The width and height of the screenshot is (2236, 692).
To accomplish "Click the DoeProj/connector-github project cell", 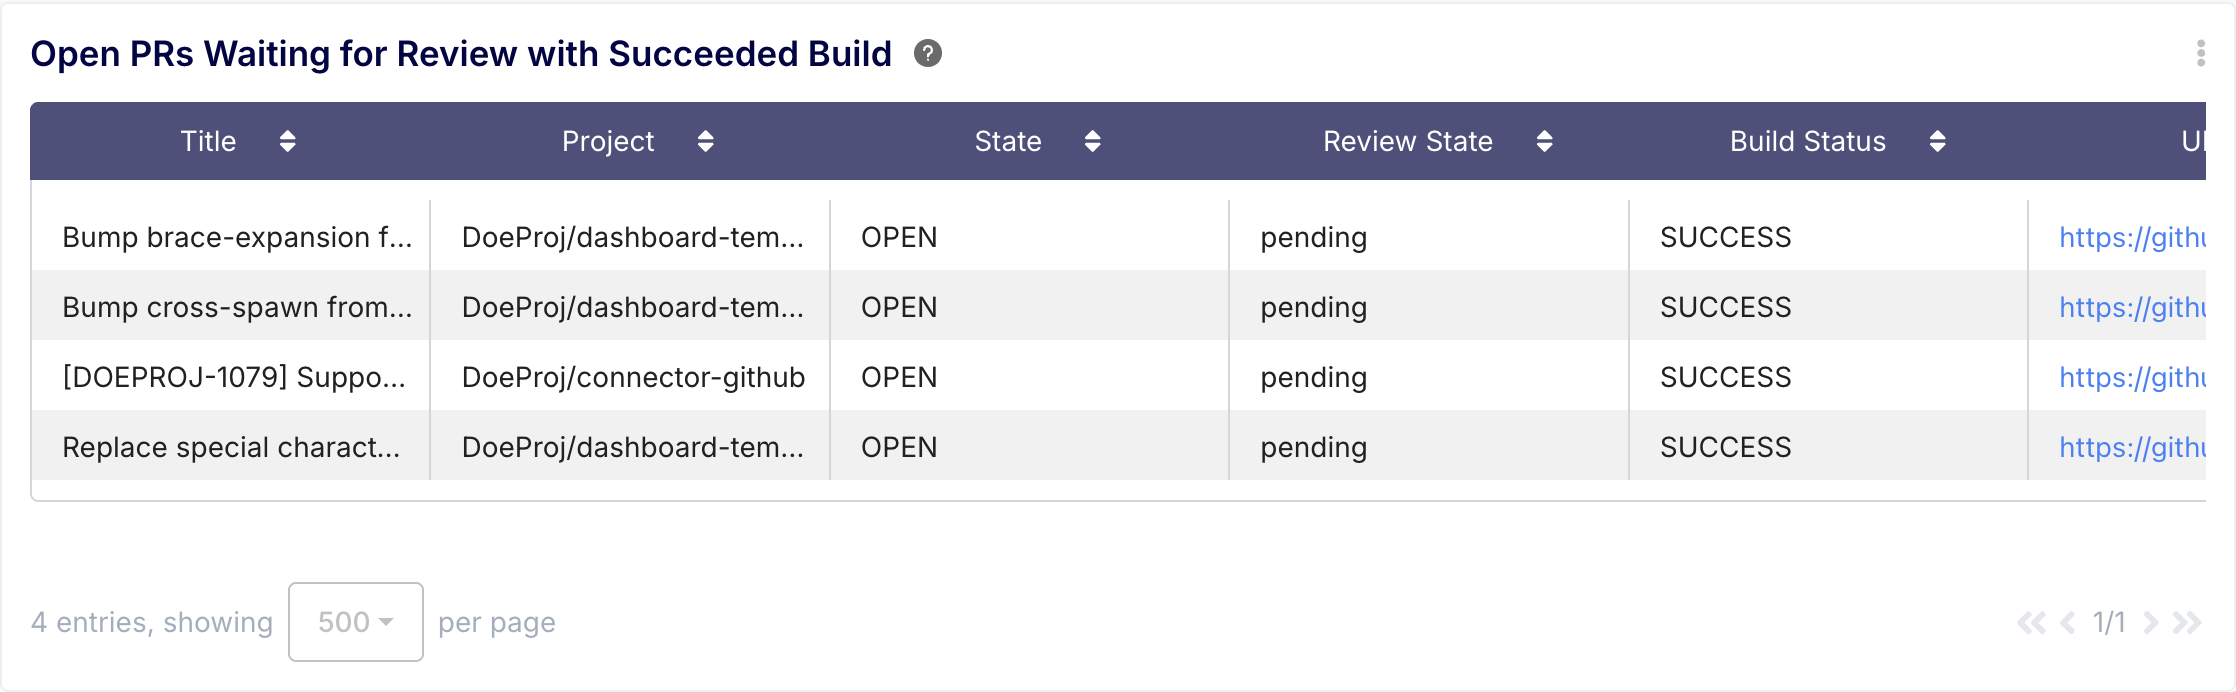I will tap(633, 377).
